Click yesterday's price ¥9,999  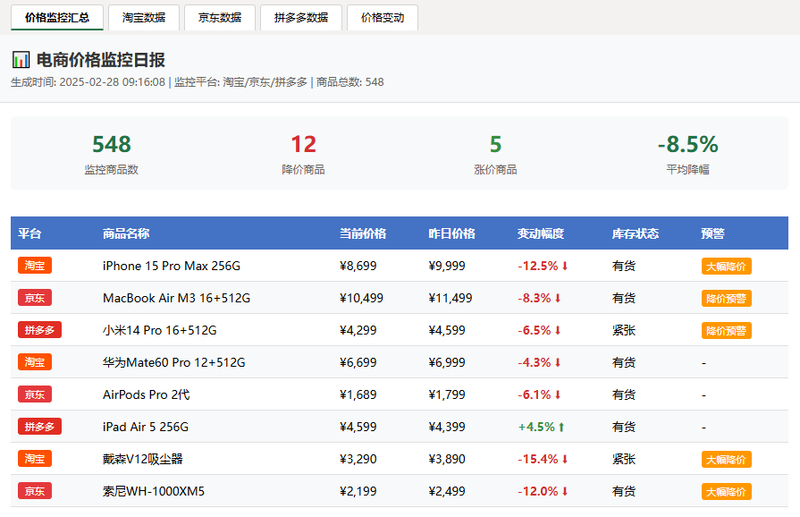tap(447, 266)
